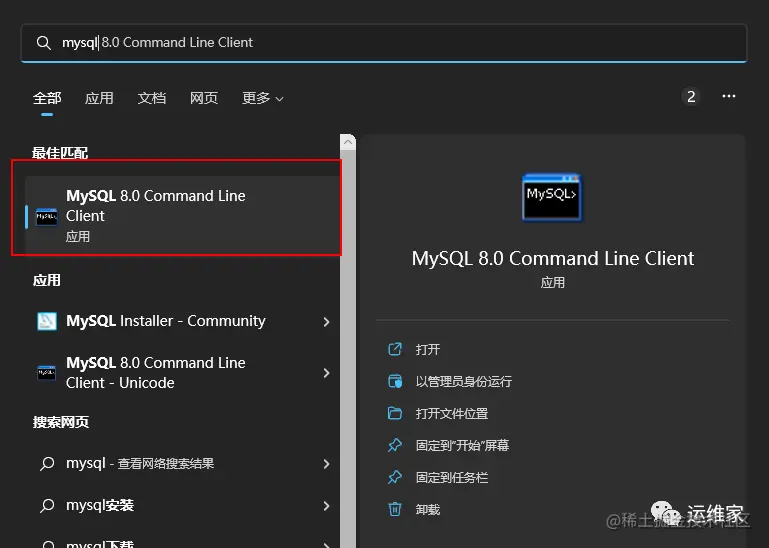Expand the mysql web search chevron
The height and width of the screenshot is (548, 769).
coord(327,464)
